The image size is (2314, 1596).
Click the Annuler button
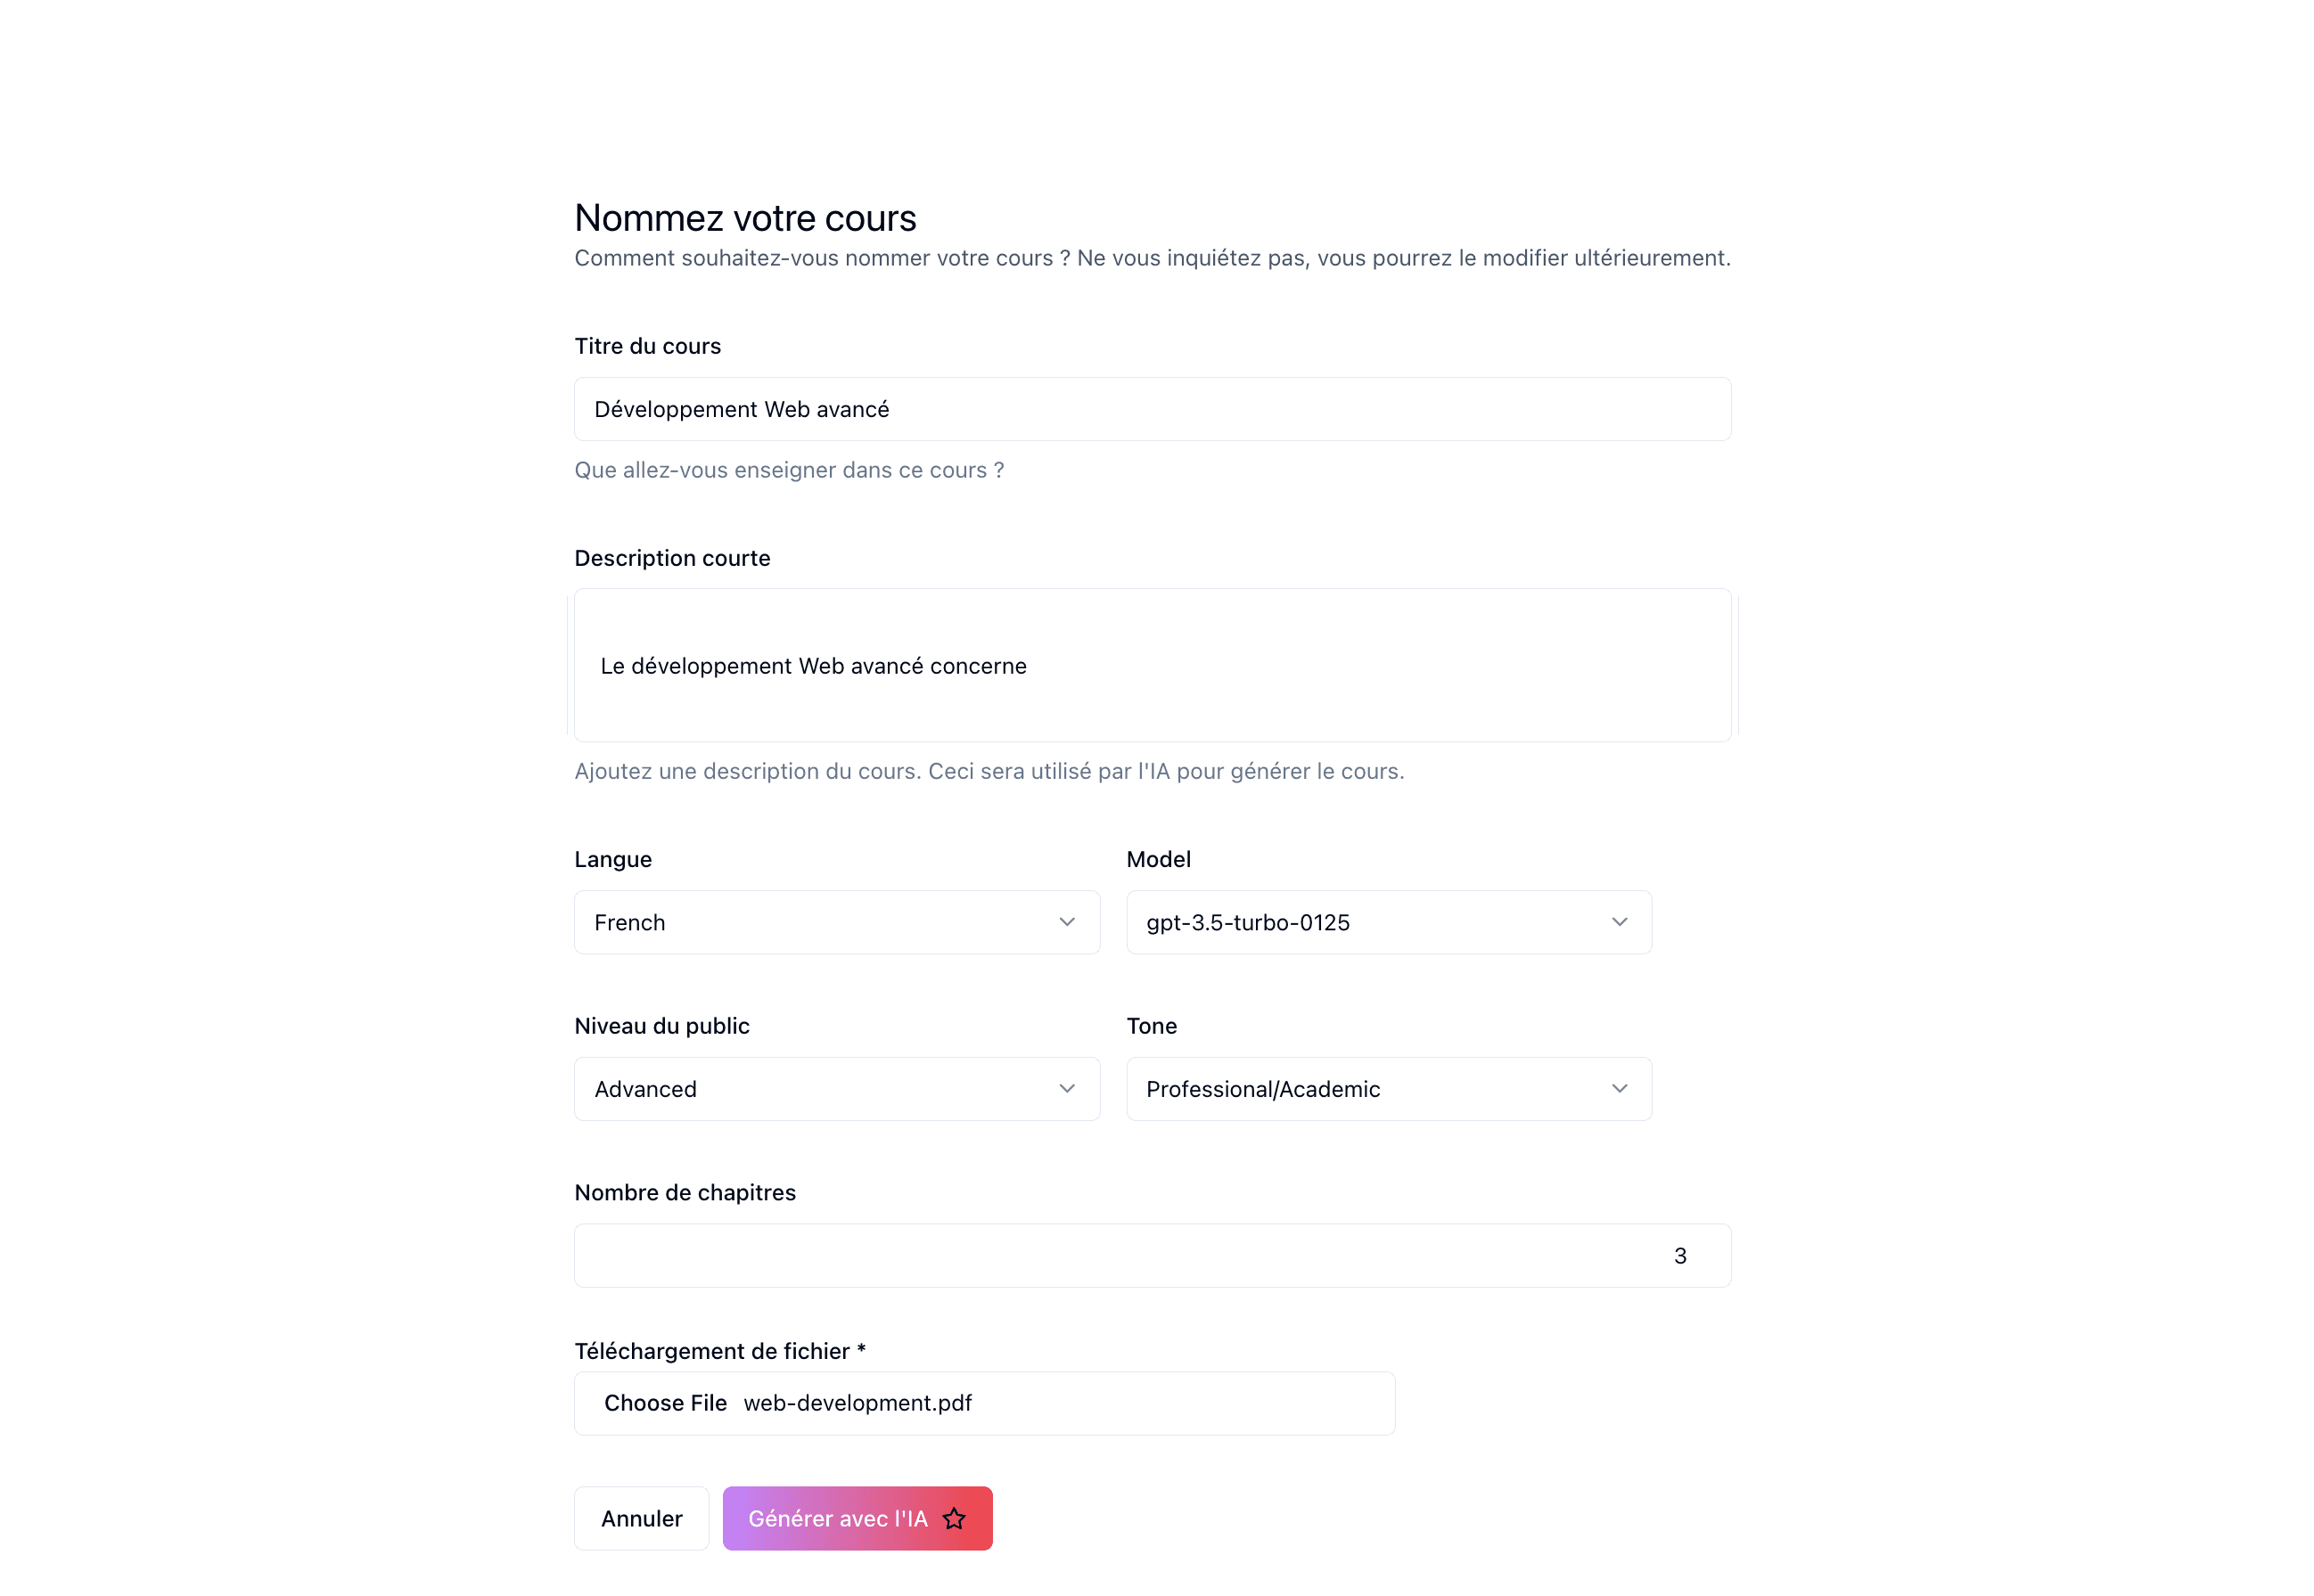click(641, 1518)
